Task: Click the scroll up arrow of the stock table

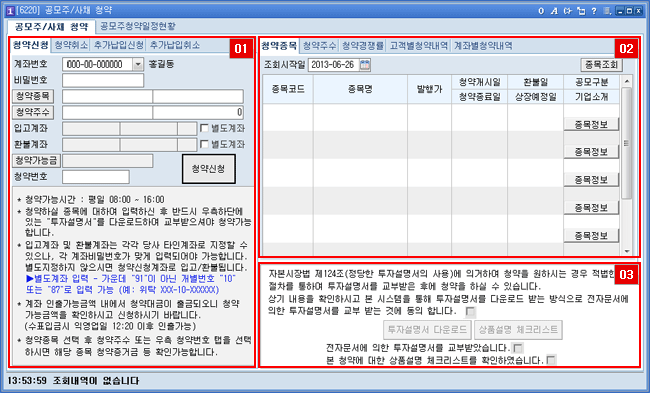Action: coord(626,81)
